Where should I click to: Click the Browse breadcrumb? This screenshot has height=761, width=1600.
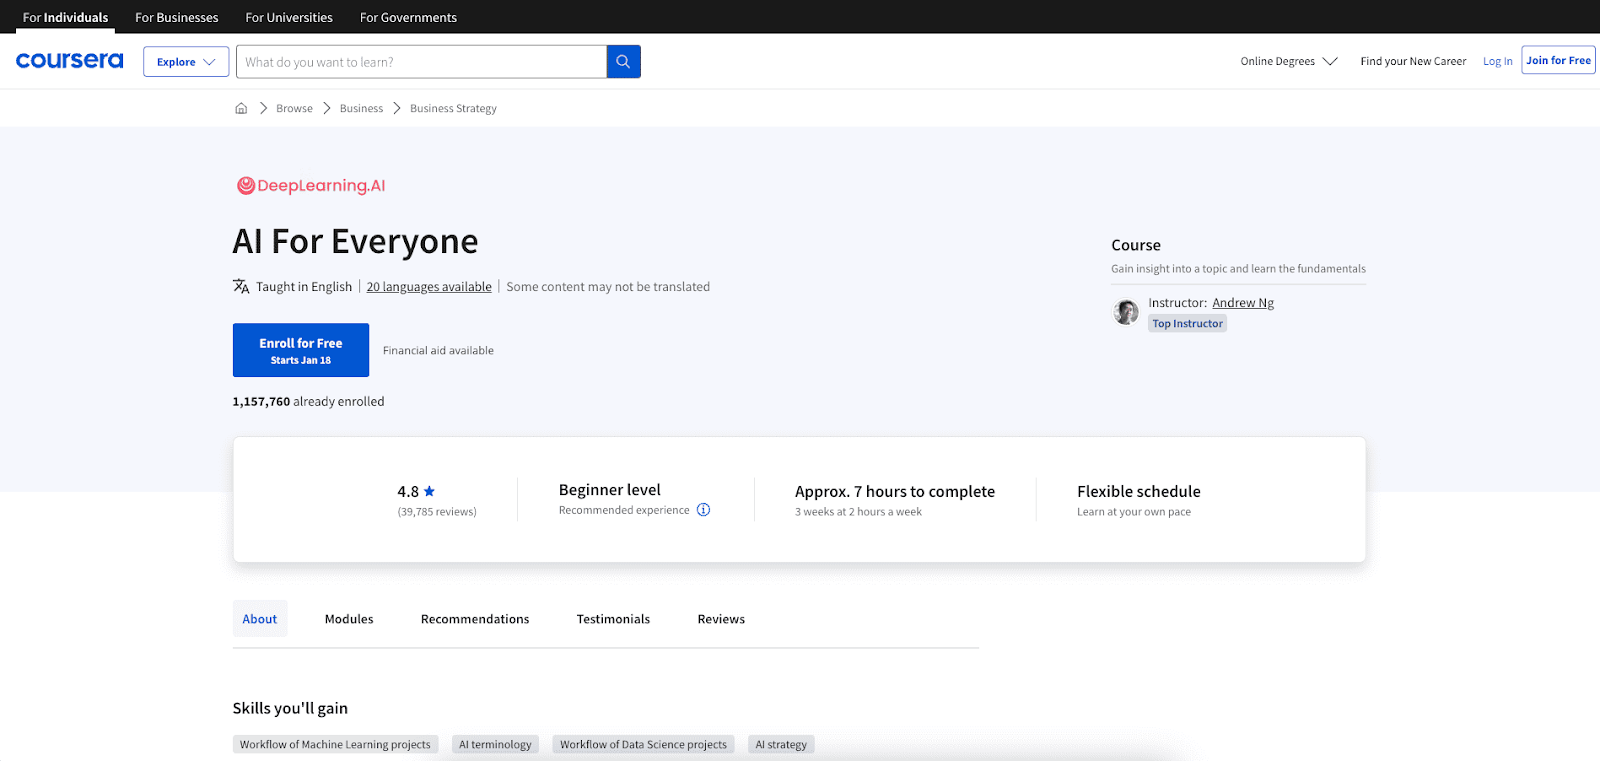pos(294,108)
